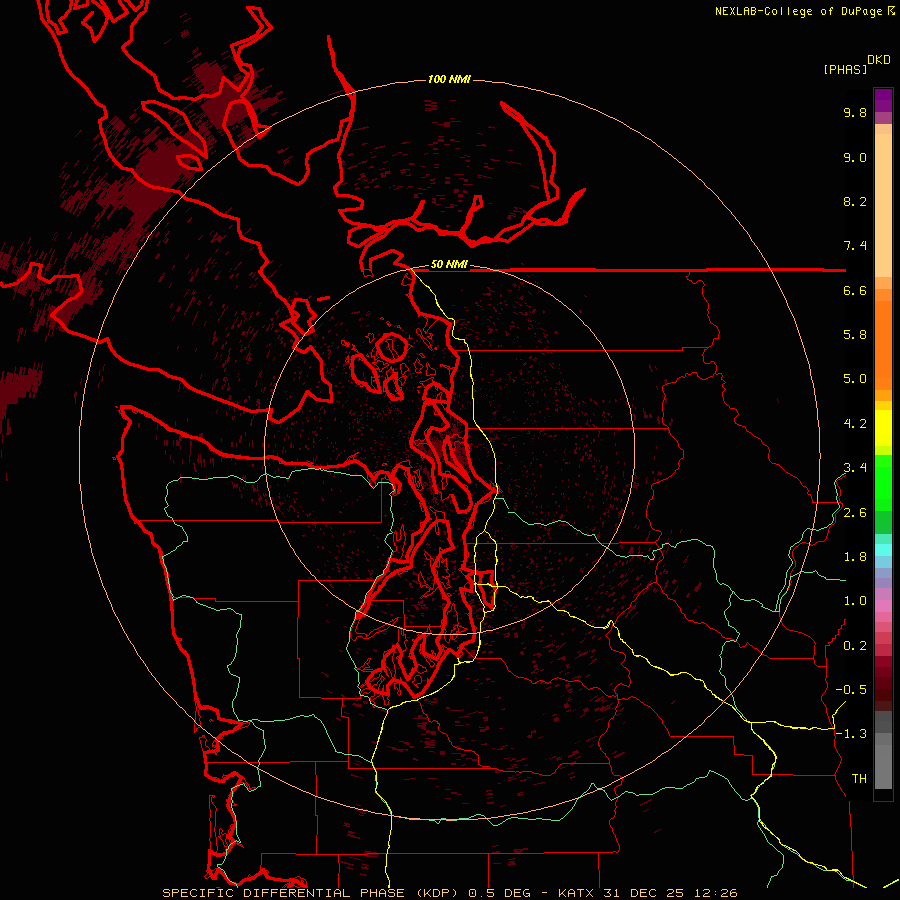Click the 1.0 value on color scale

click(855, 601)
